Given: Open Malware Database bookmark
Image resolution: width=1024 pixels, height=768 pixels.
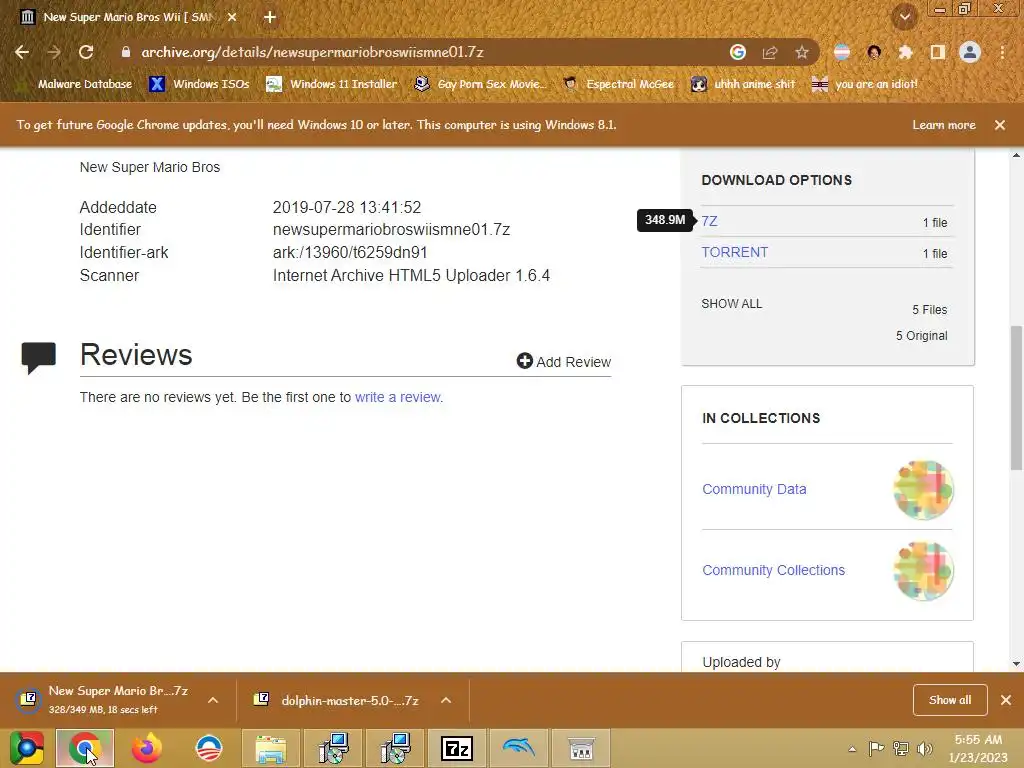Looking at the screenshot, I should [x=76, y=84].
